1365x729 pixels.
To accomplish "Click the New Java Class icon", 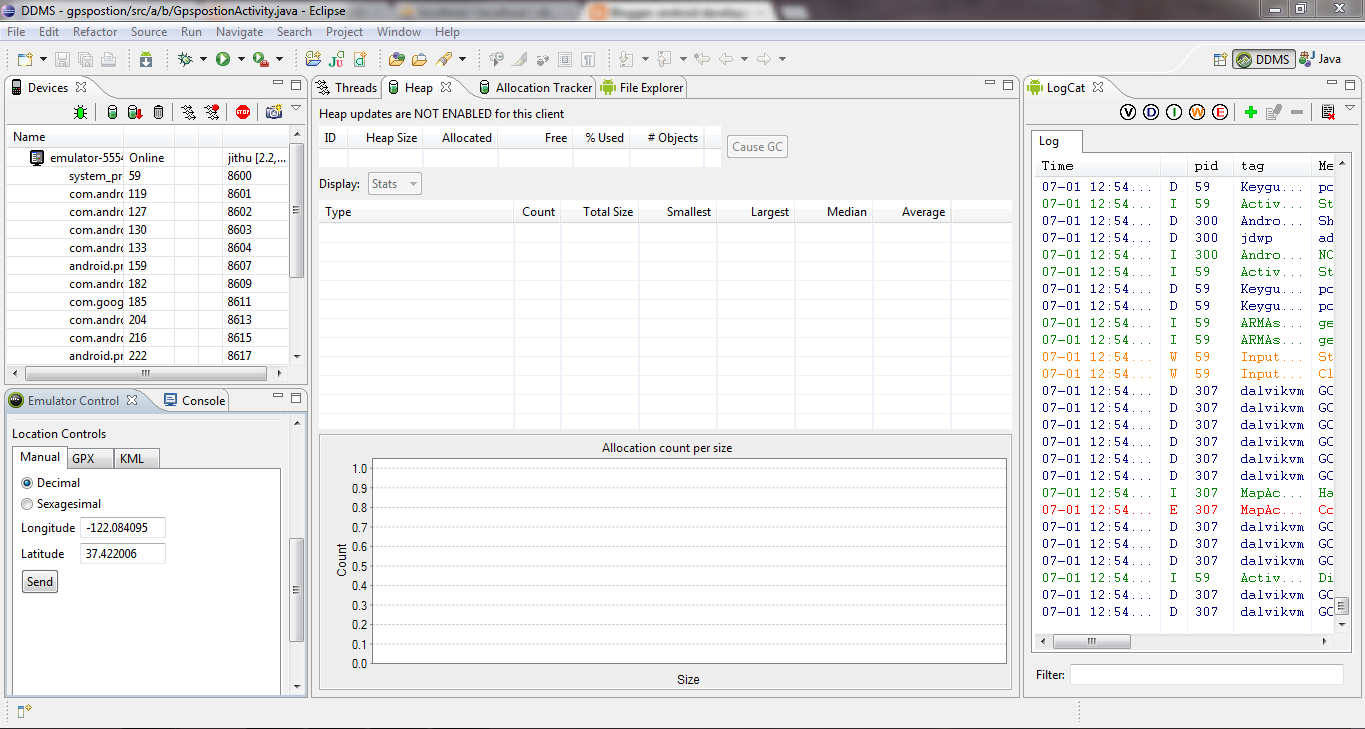I will tap(360, 59).
